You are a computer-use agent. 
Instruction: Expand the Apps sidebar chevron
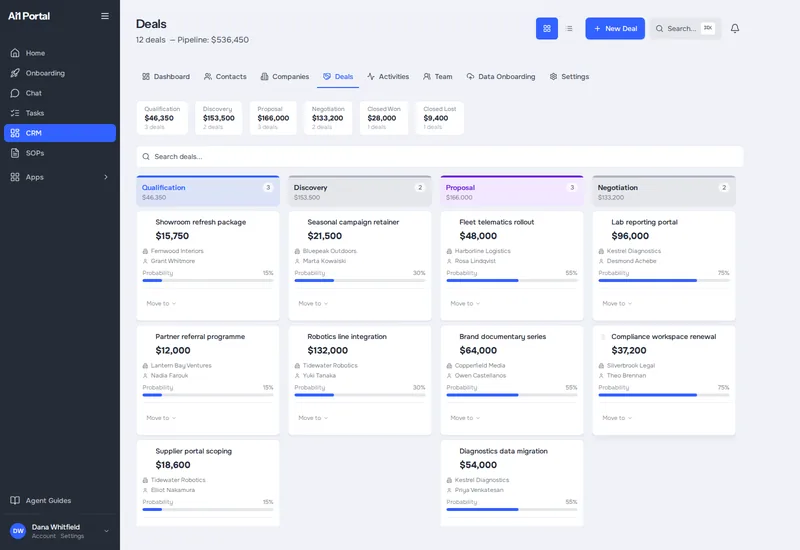106,177
